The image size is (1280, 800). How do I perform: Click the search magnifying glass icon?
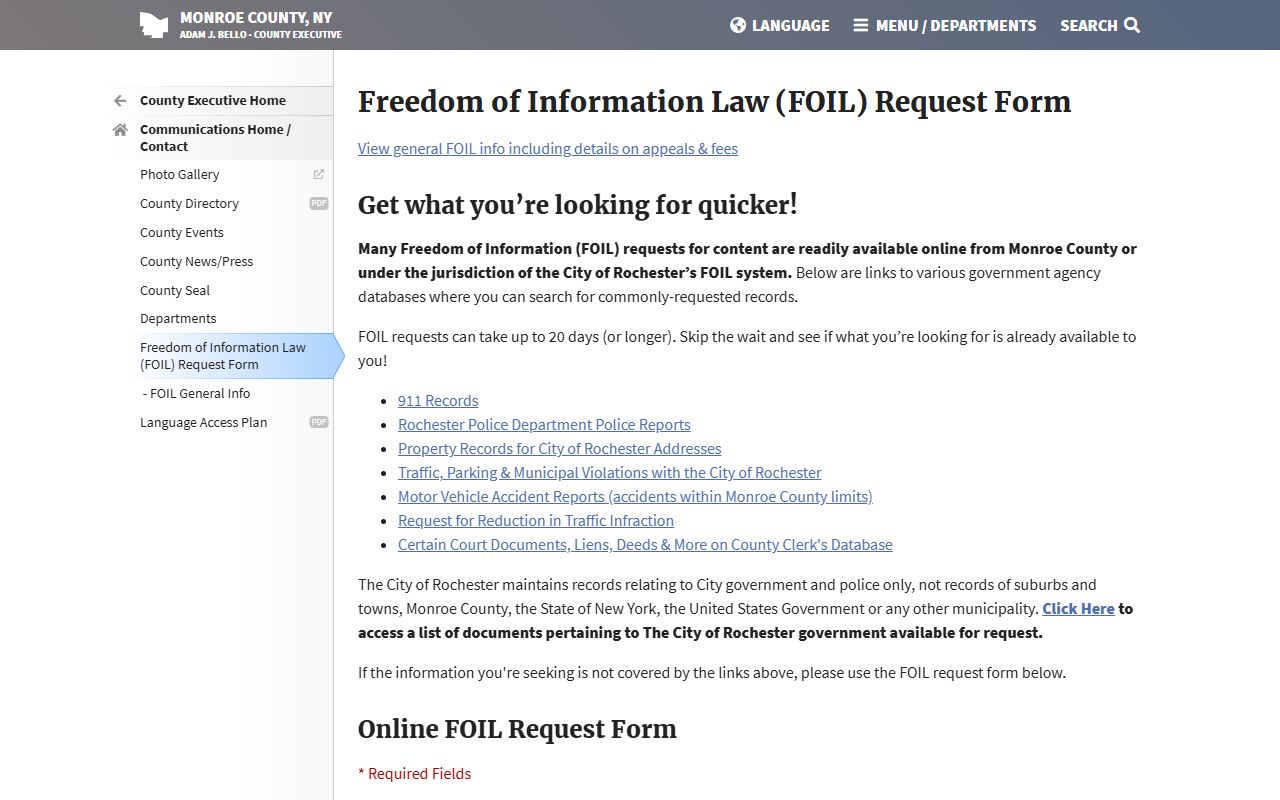[1132, 25]
